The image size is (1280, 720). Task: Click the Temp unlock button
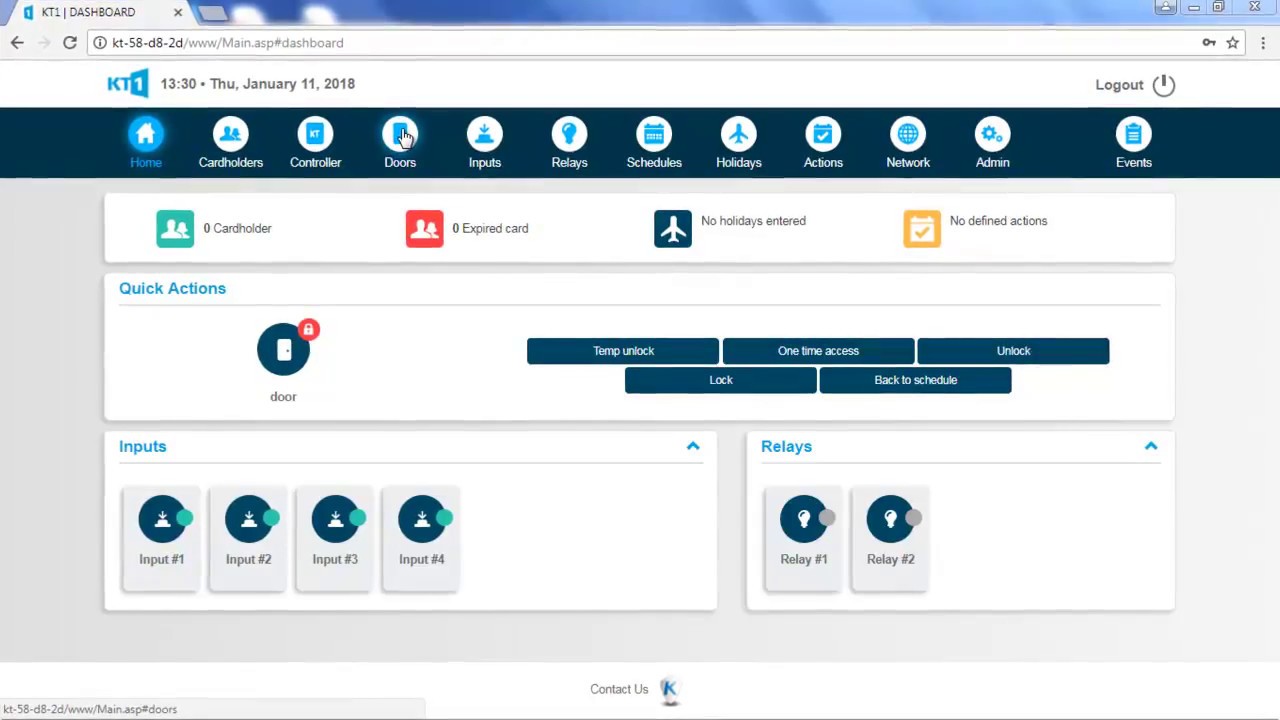[623, 351]
